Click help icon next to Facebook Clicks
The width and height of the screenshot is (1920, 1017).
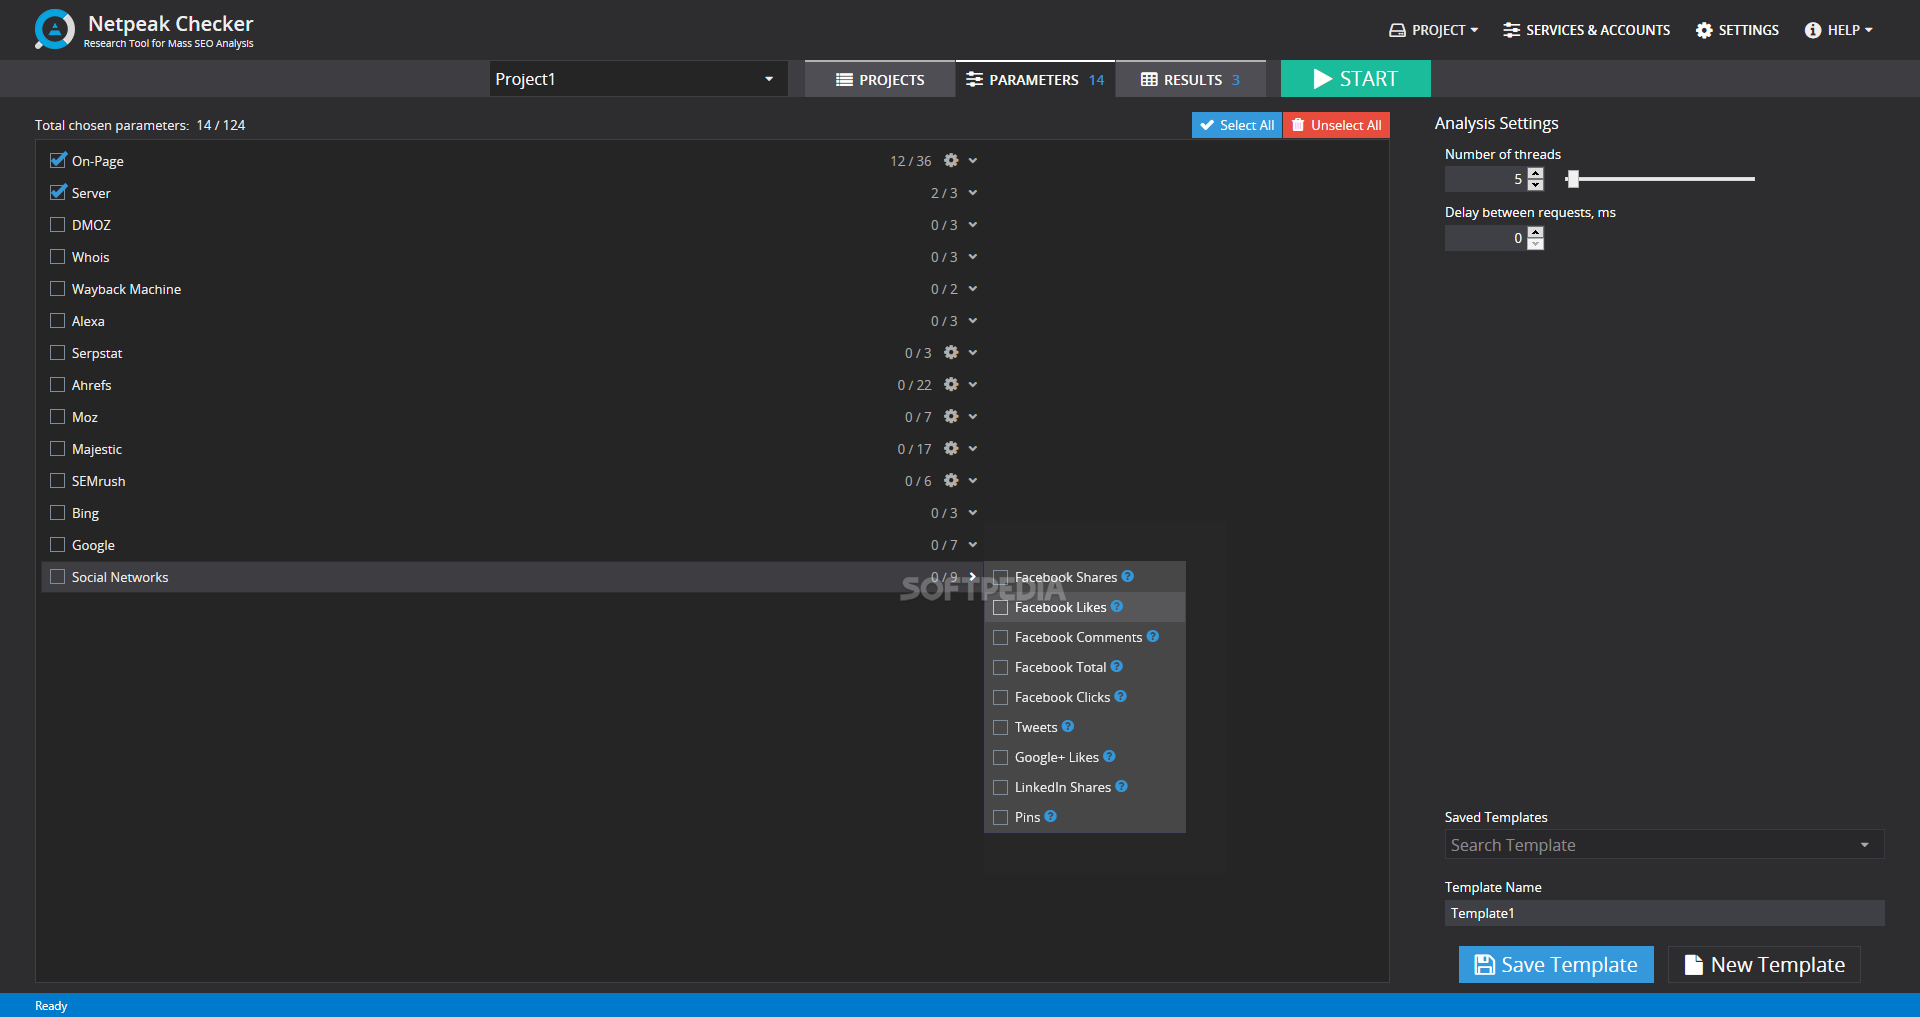tap(1121, 696)
